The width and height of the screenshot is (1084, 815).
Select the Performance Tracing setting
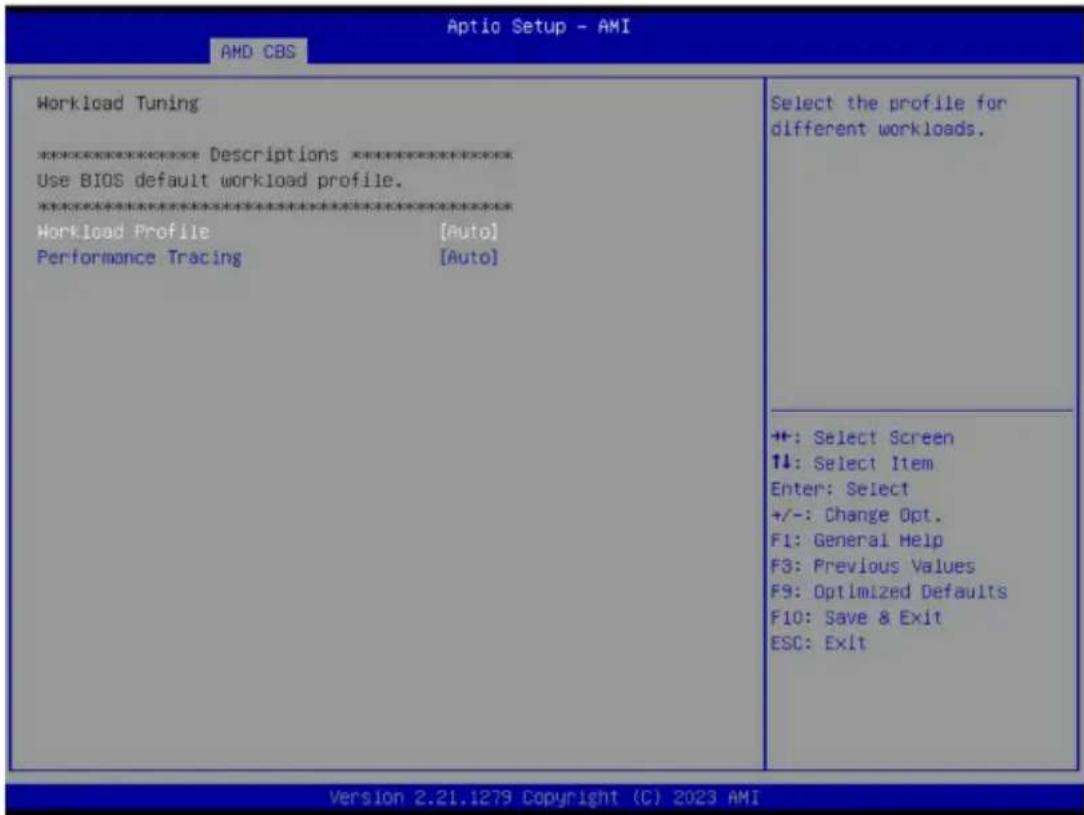tap(139, 257)
